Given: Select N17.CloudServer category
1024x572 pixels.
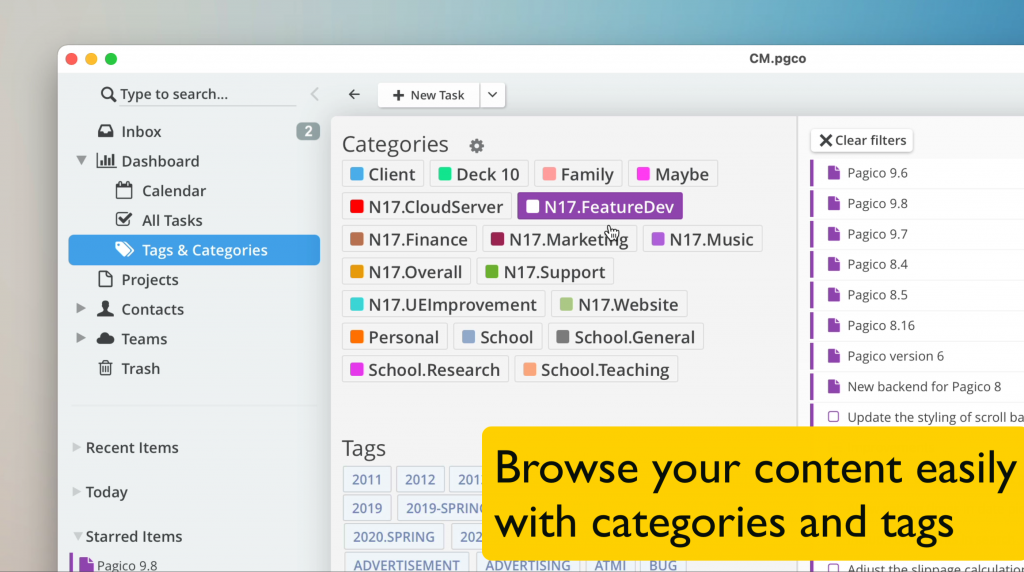Looking at the screenshot, I should [x=426, y=207].
